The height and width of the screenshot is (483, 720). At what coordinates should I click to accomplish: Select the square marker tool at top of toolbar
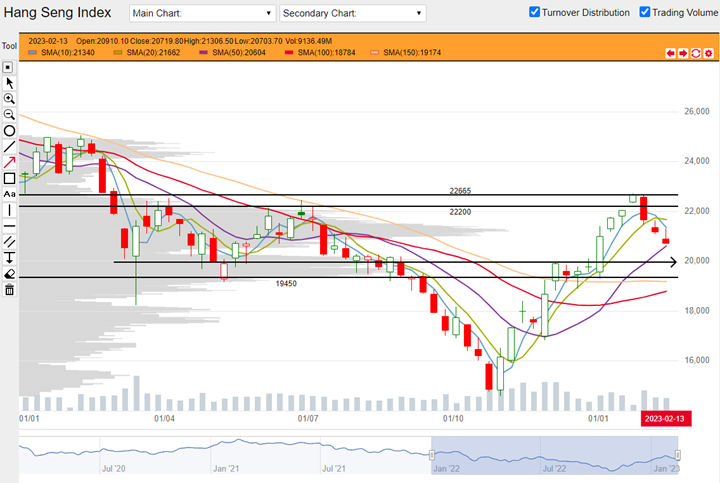tap(8, 67)
